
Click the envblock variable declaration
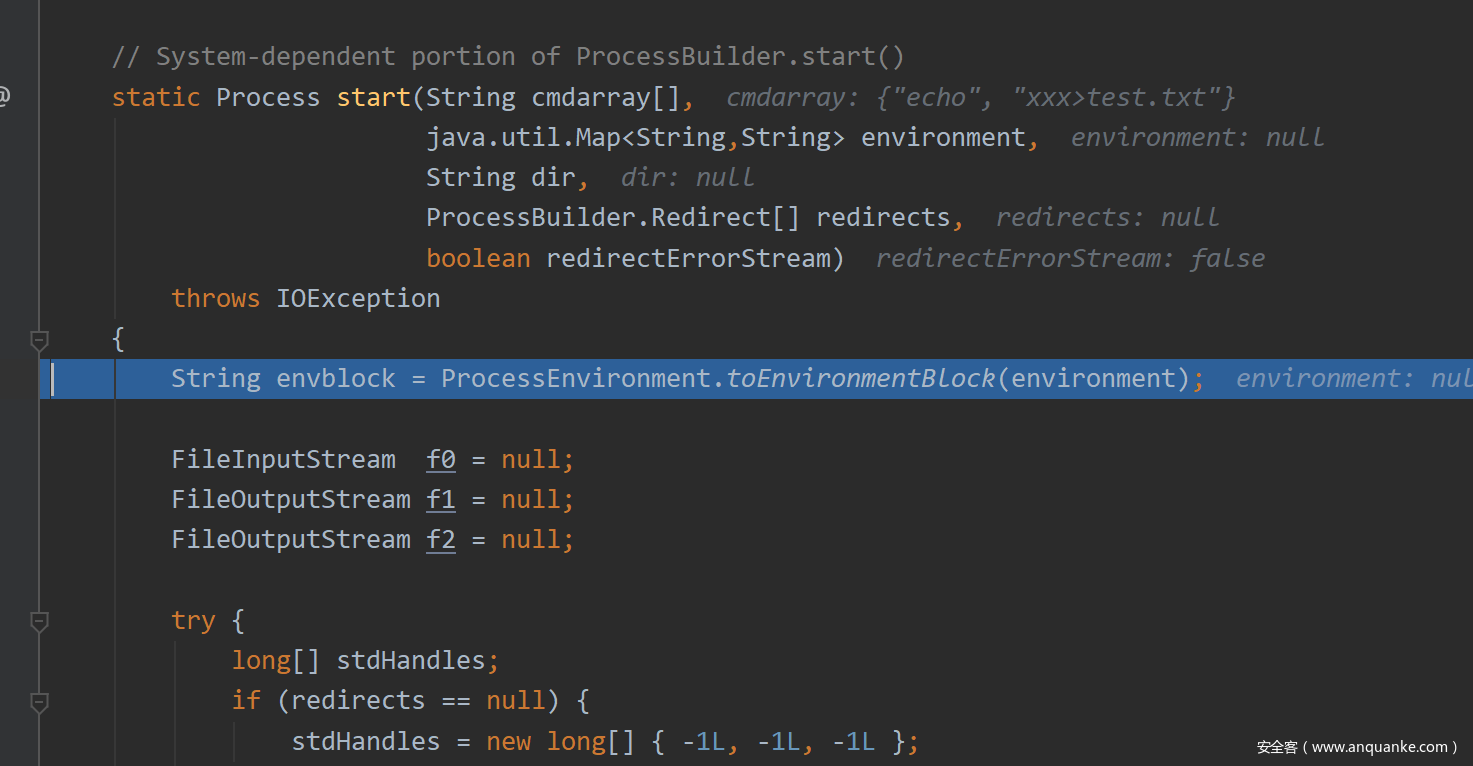coord(336,379)
